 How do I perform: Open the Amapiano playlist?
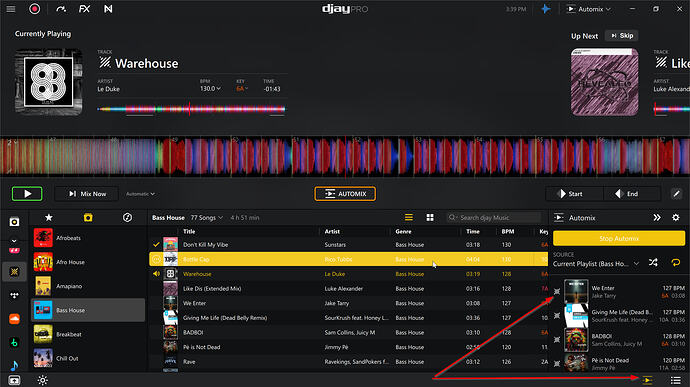[x=88, y=286]
